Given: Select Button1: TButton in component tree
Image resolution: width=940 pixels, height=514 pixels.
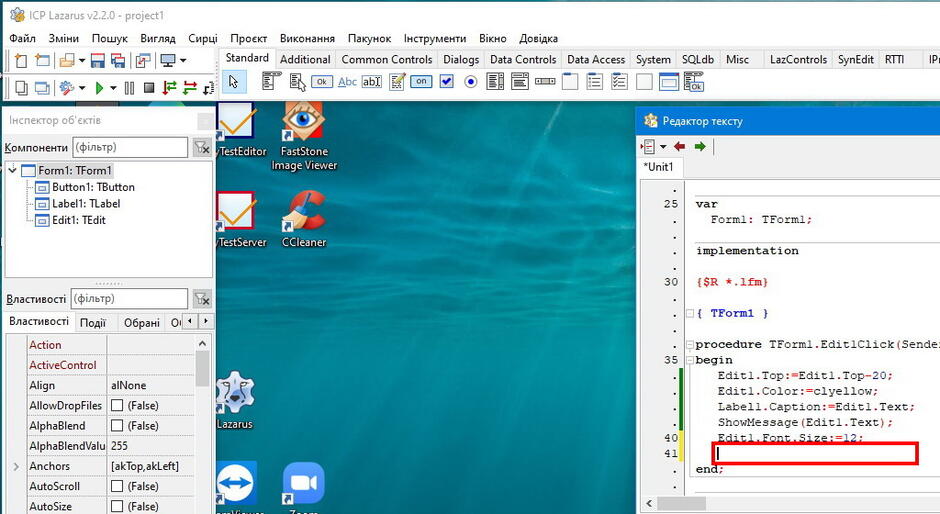Looking at the screenshot, I should click(93, 187).
